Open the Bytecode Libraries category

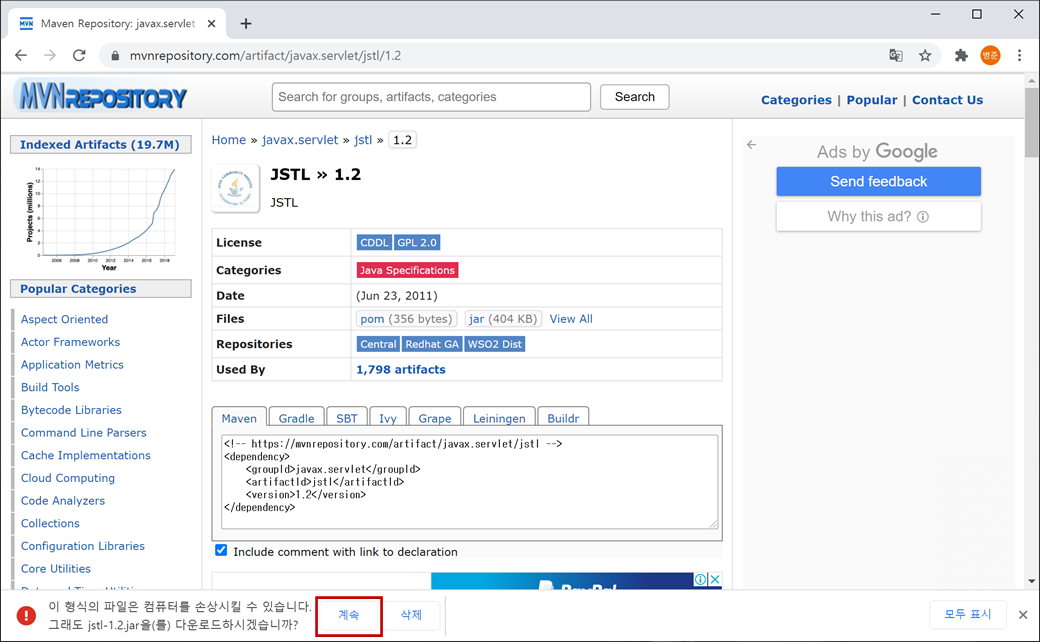pos(71,410)
